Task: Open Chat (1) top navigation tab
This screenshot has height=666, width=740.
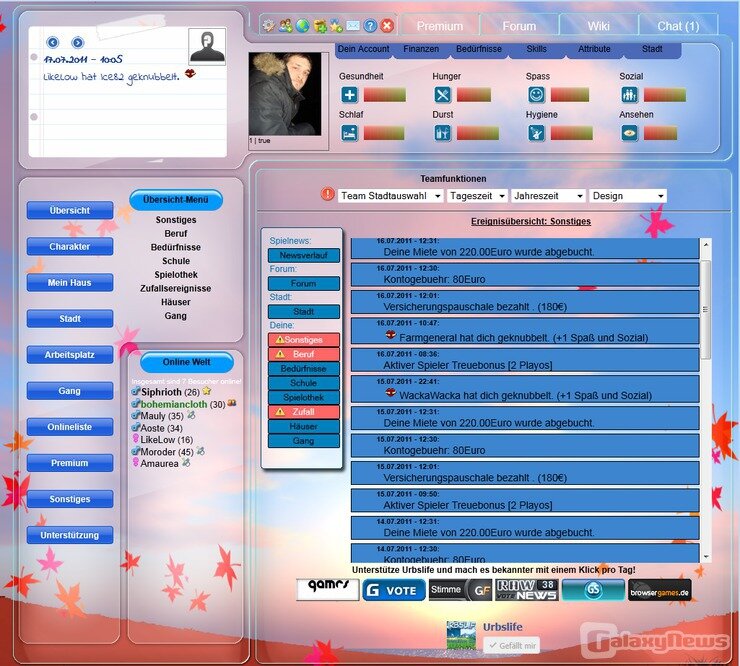Action: point(678,26)
